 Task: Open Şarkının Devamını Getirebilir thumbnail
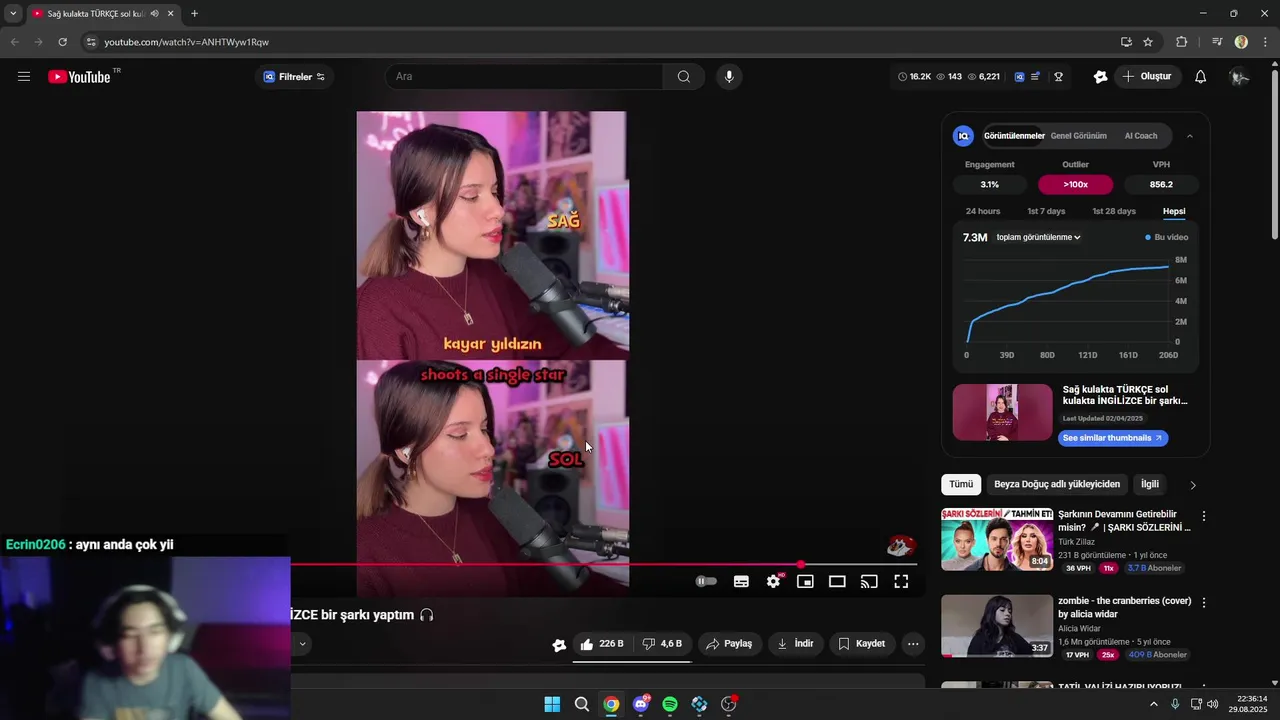pos(997,539)
